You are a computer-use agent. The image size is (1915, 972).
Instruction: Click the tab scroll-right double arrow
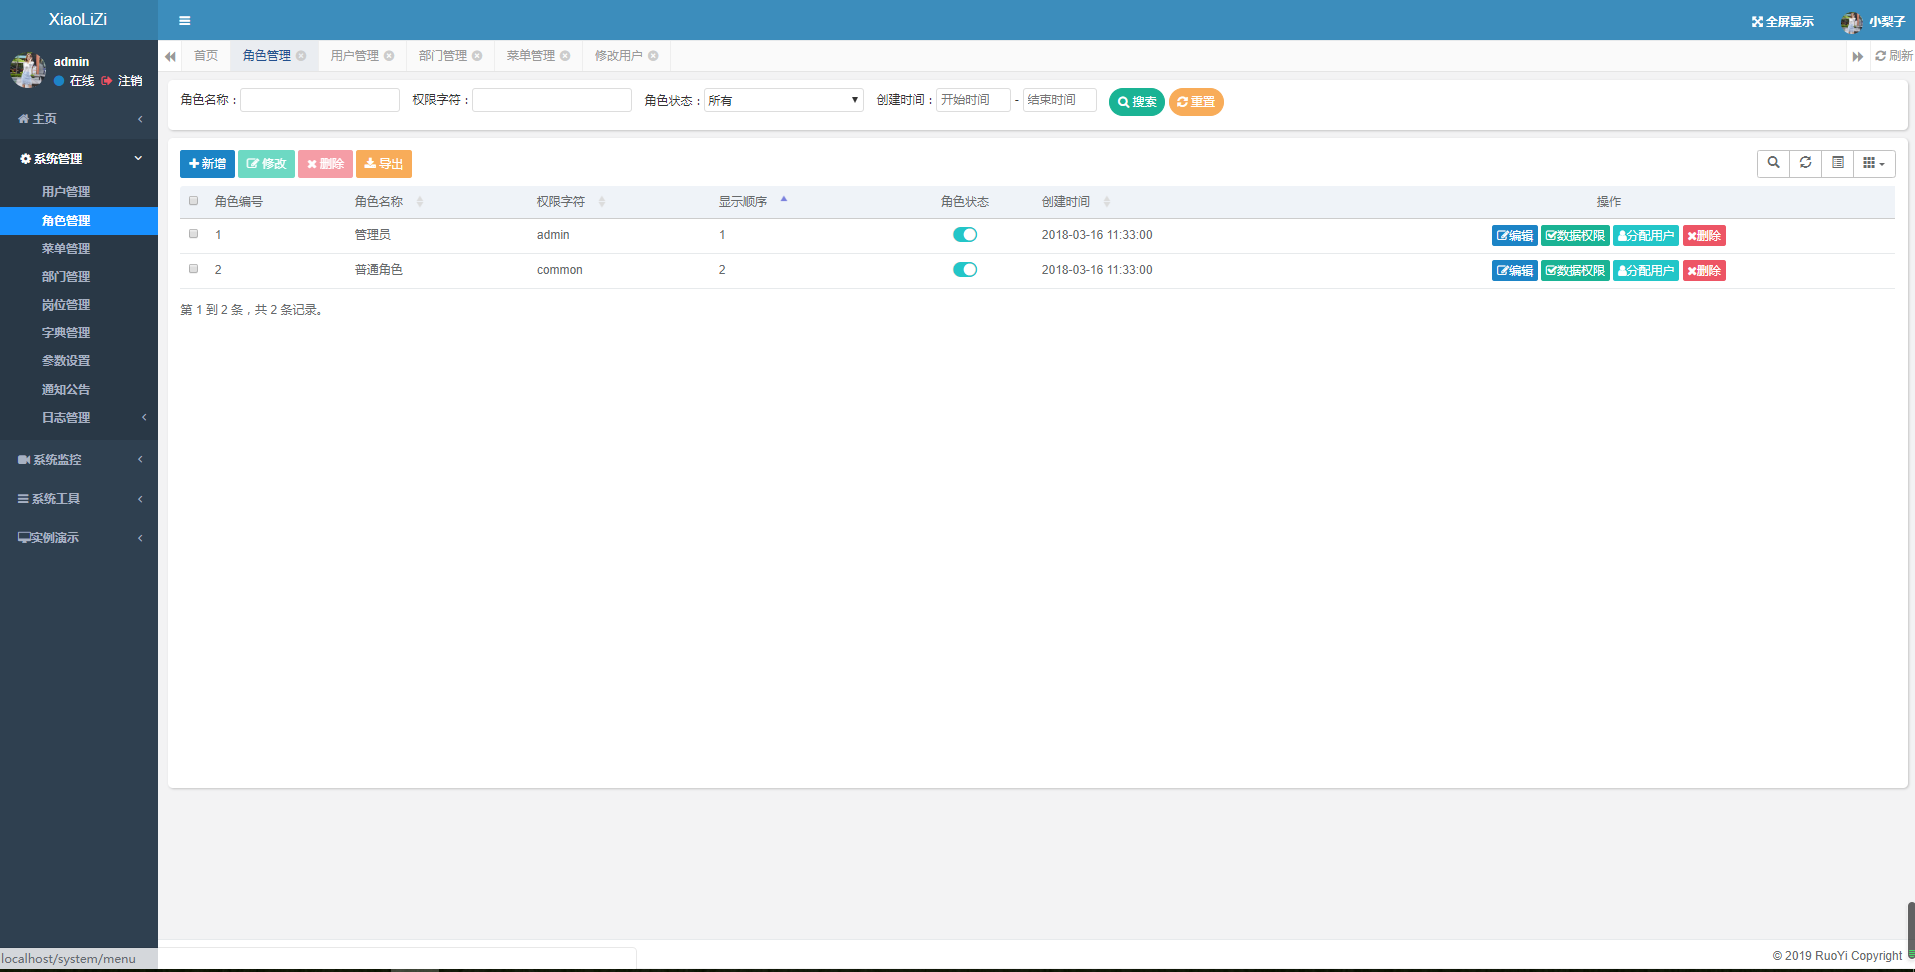[x=1858, y=56]
